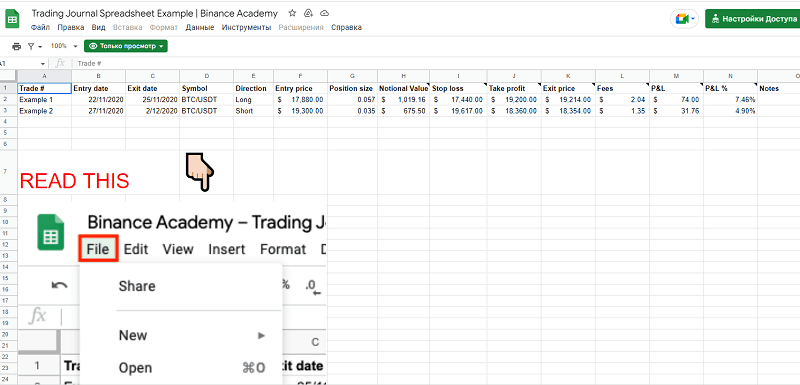Image resolution: width=800 pixels, height=385 pixels.
Task: Click the greyed-out Расширения menu
Action: tap(301, 28)
